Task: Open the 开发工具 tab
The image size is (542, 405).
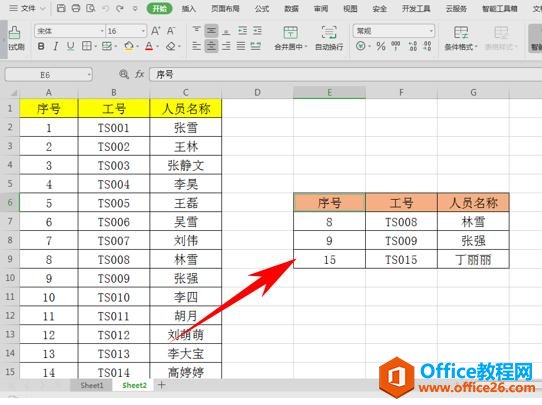Action: 416,9
